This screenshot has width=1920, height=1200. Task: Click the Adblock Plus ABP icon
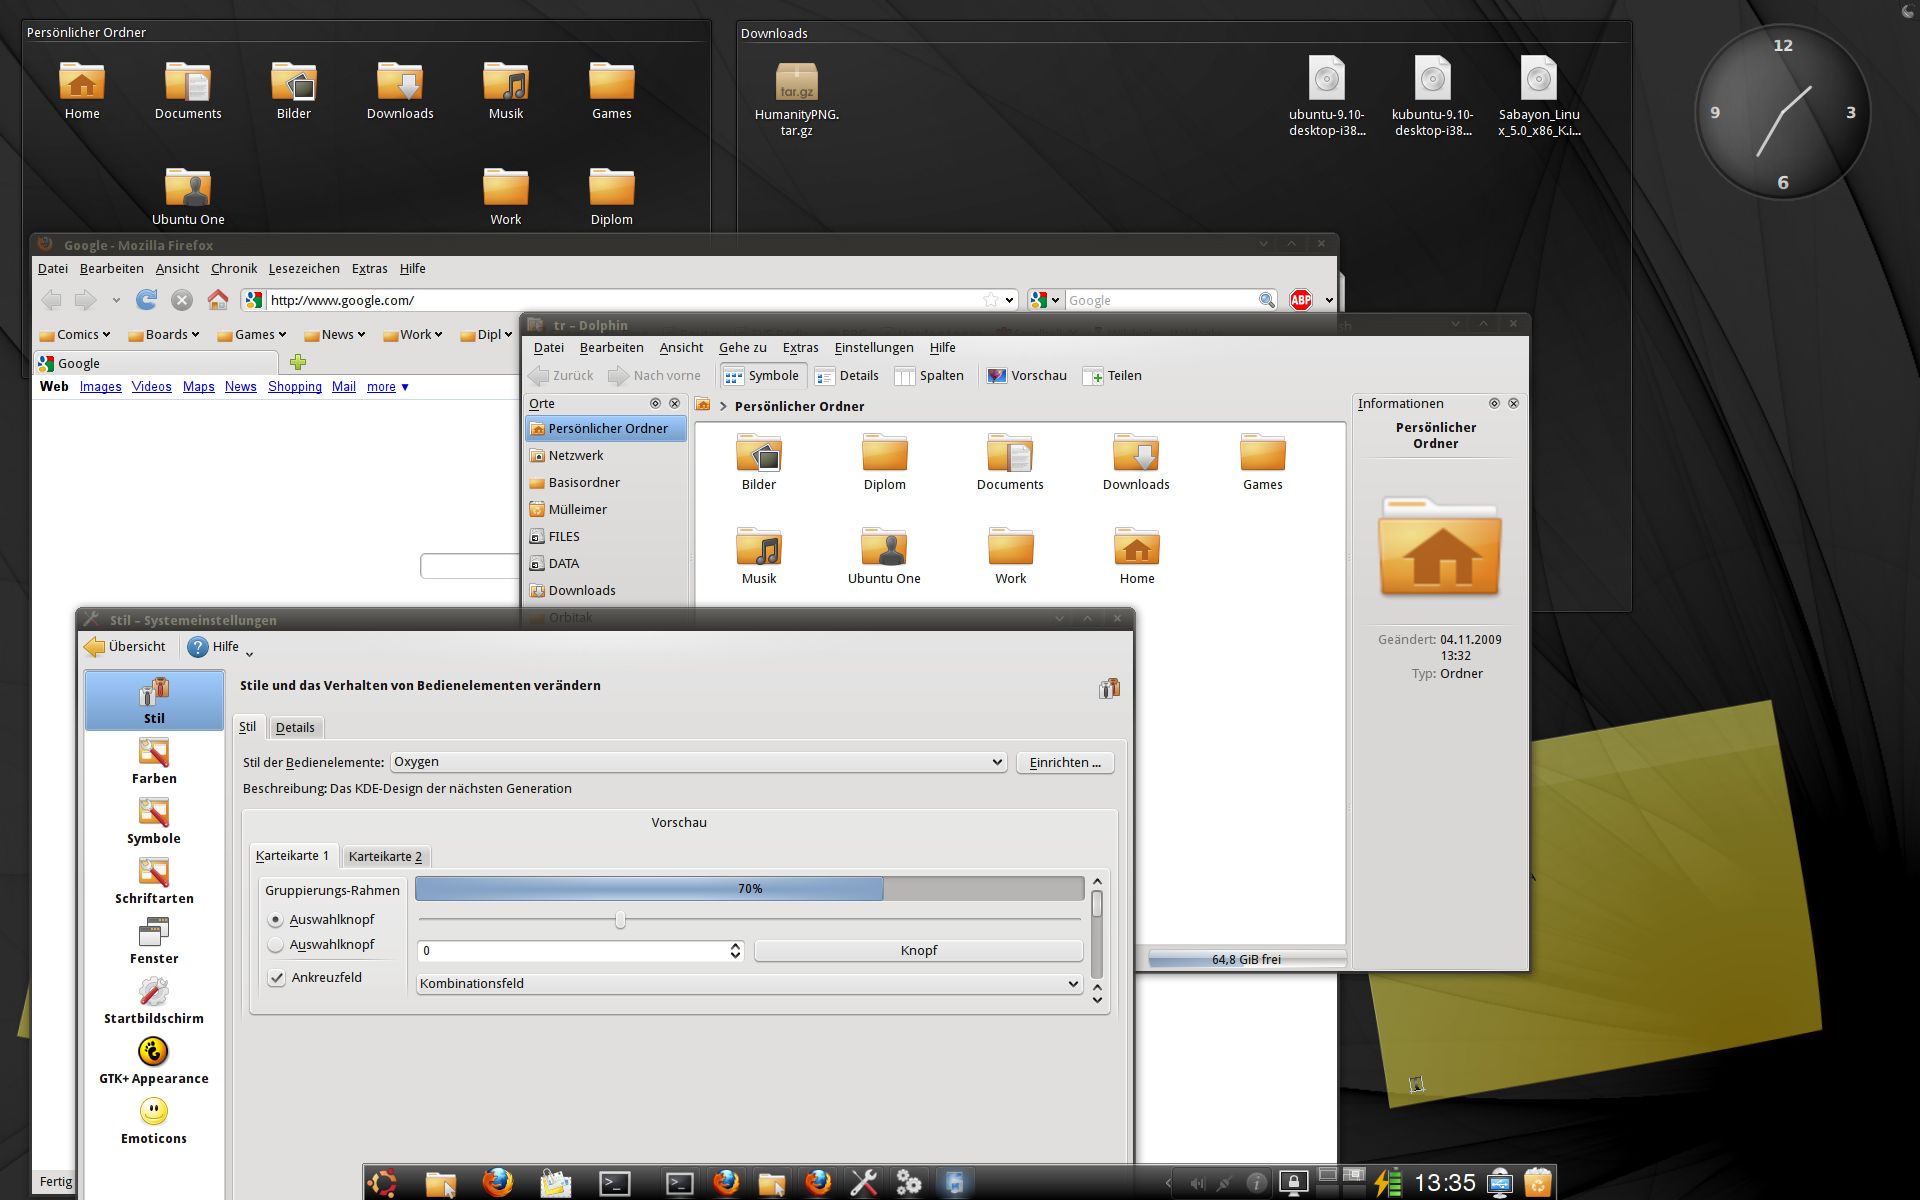[x=1301, y=299]
